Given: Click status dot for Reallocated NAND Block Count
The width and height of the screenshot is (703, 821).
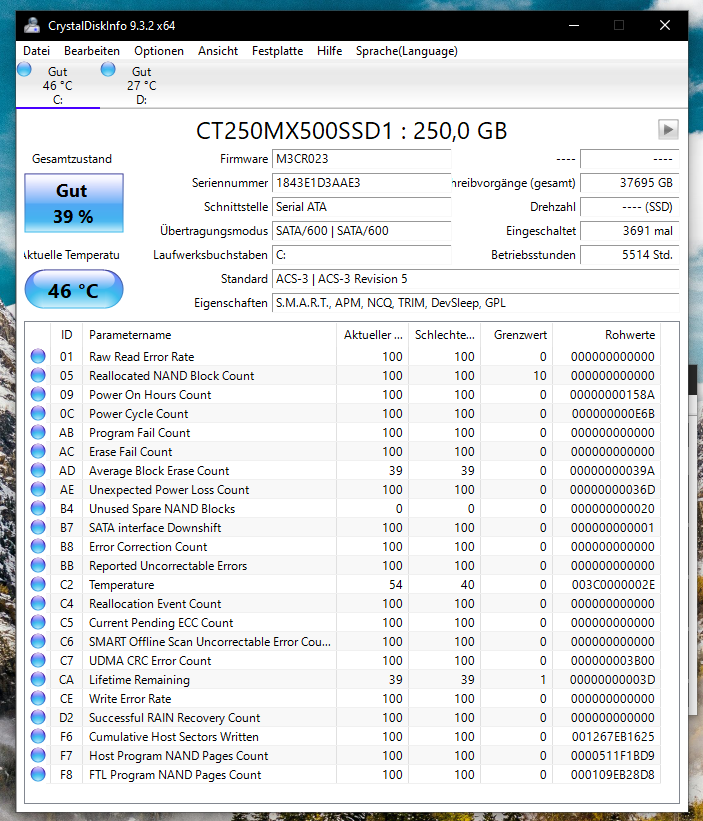Looking at the screenshot, I should point(38,375).
